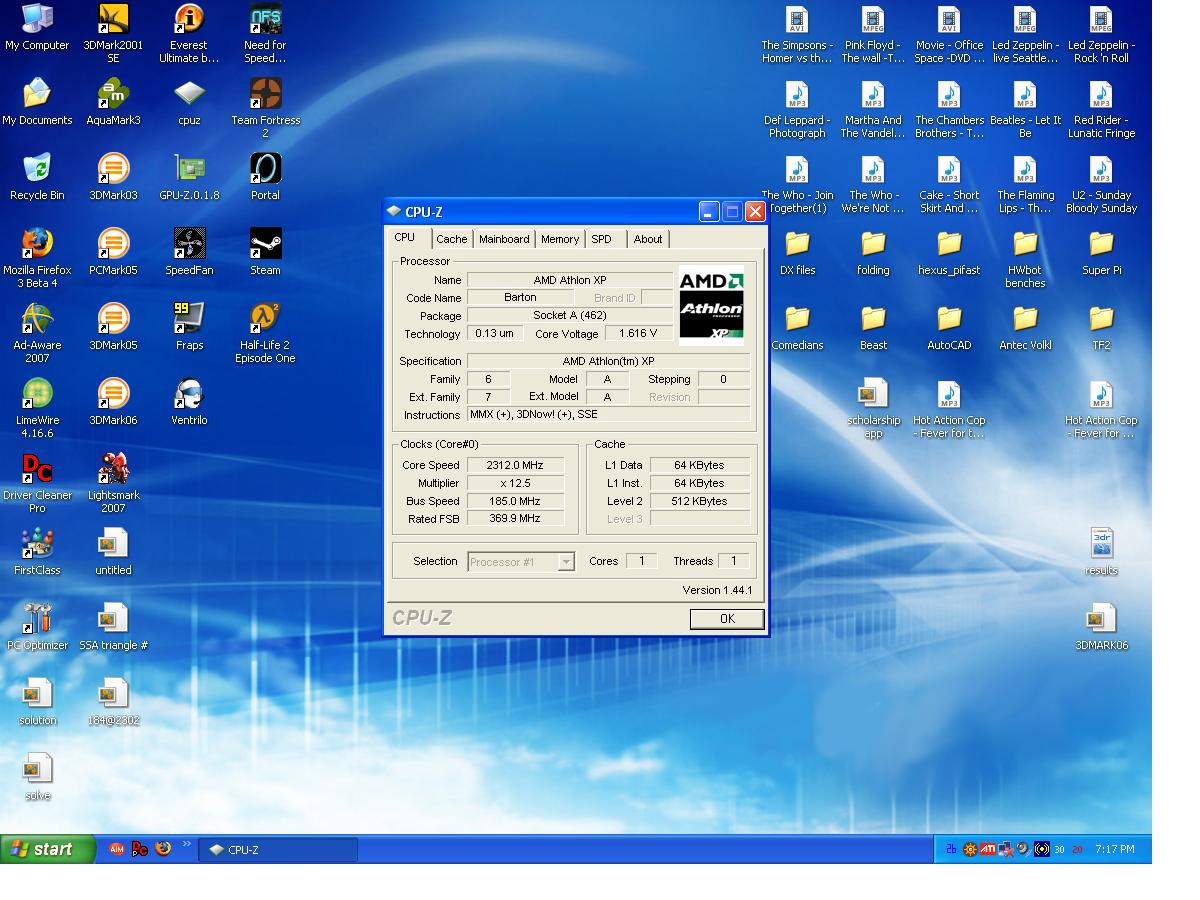Open the My Computer desktop icon
This screenshot has width=1200, height=900.
[x=37, y=27]
